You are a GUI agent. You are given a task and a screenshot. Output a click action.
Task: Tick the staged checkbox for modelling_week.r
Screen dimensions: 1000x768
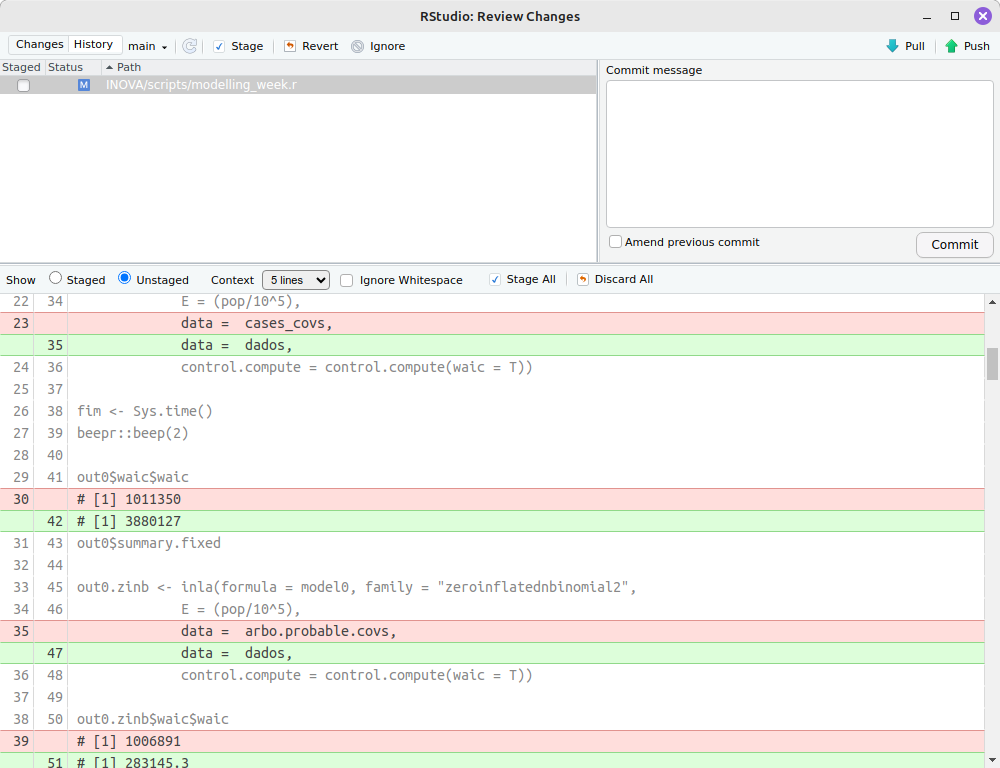pos(23,86)
